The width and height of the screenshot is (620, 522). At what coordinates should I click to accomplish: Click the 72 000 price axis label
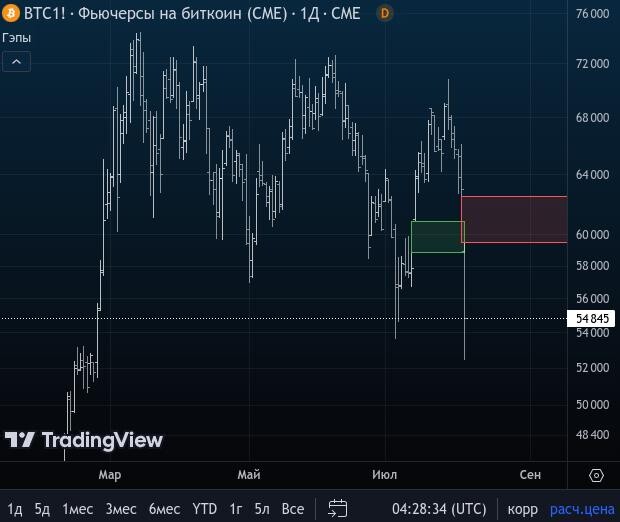pyautogui.click(x=592, y=64)
